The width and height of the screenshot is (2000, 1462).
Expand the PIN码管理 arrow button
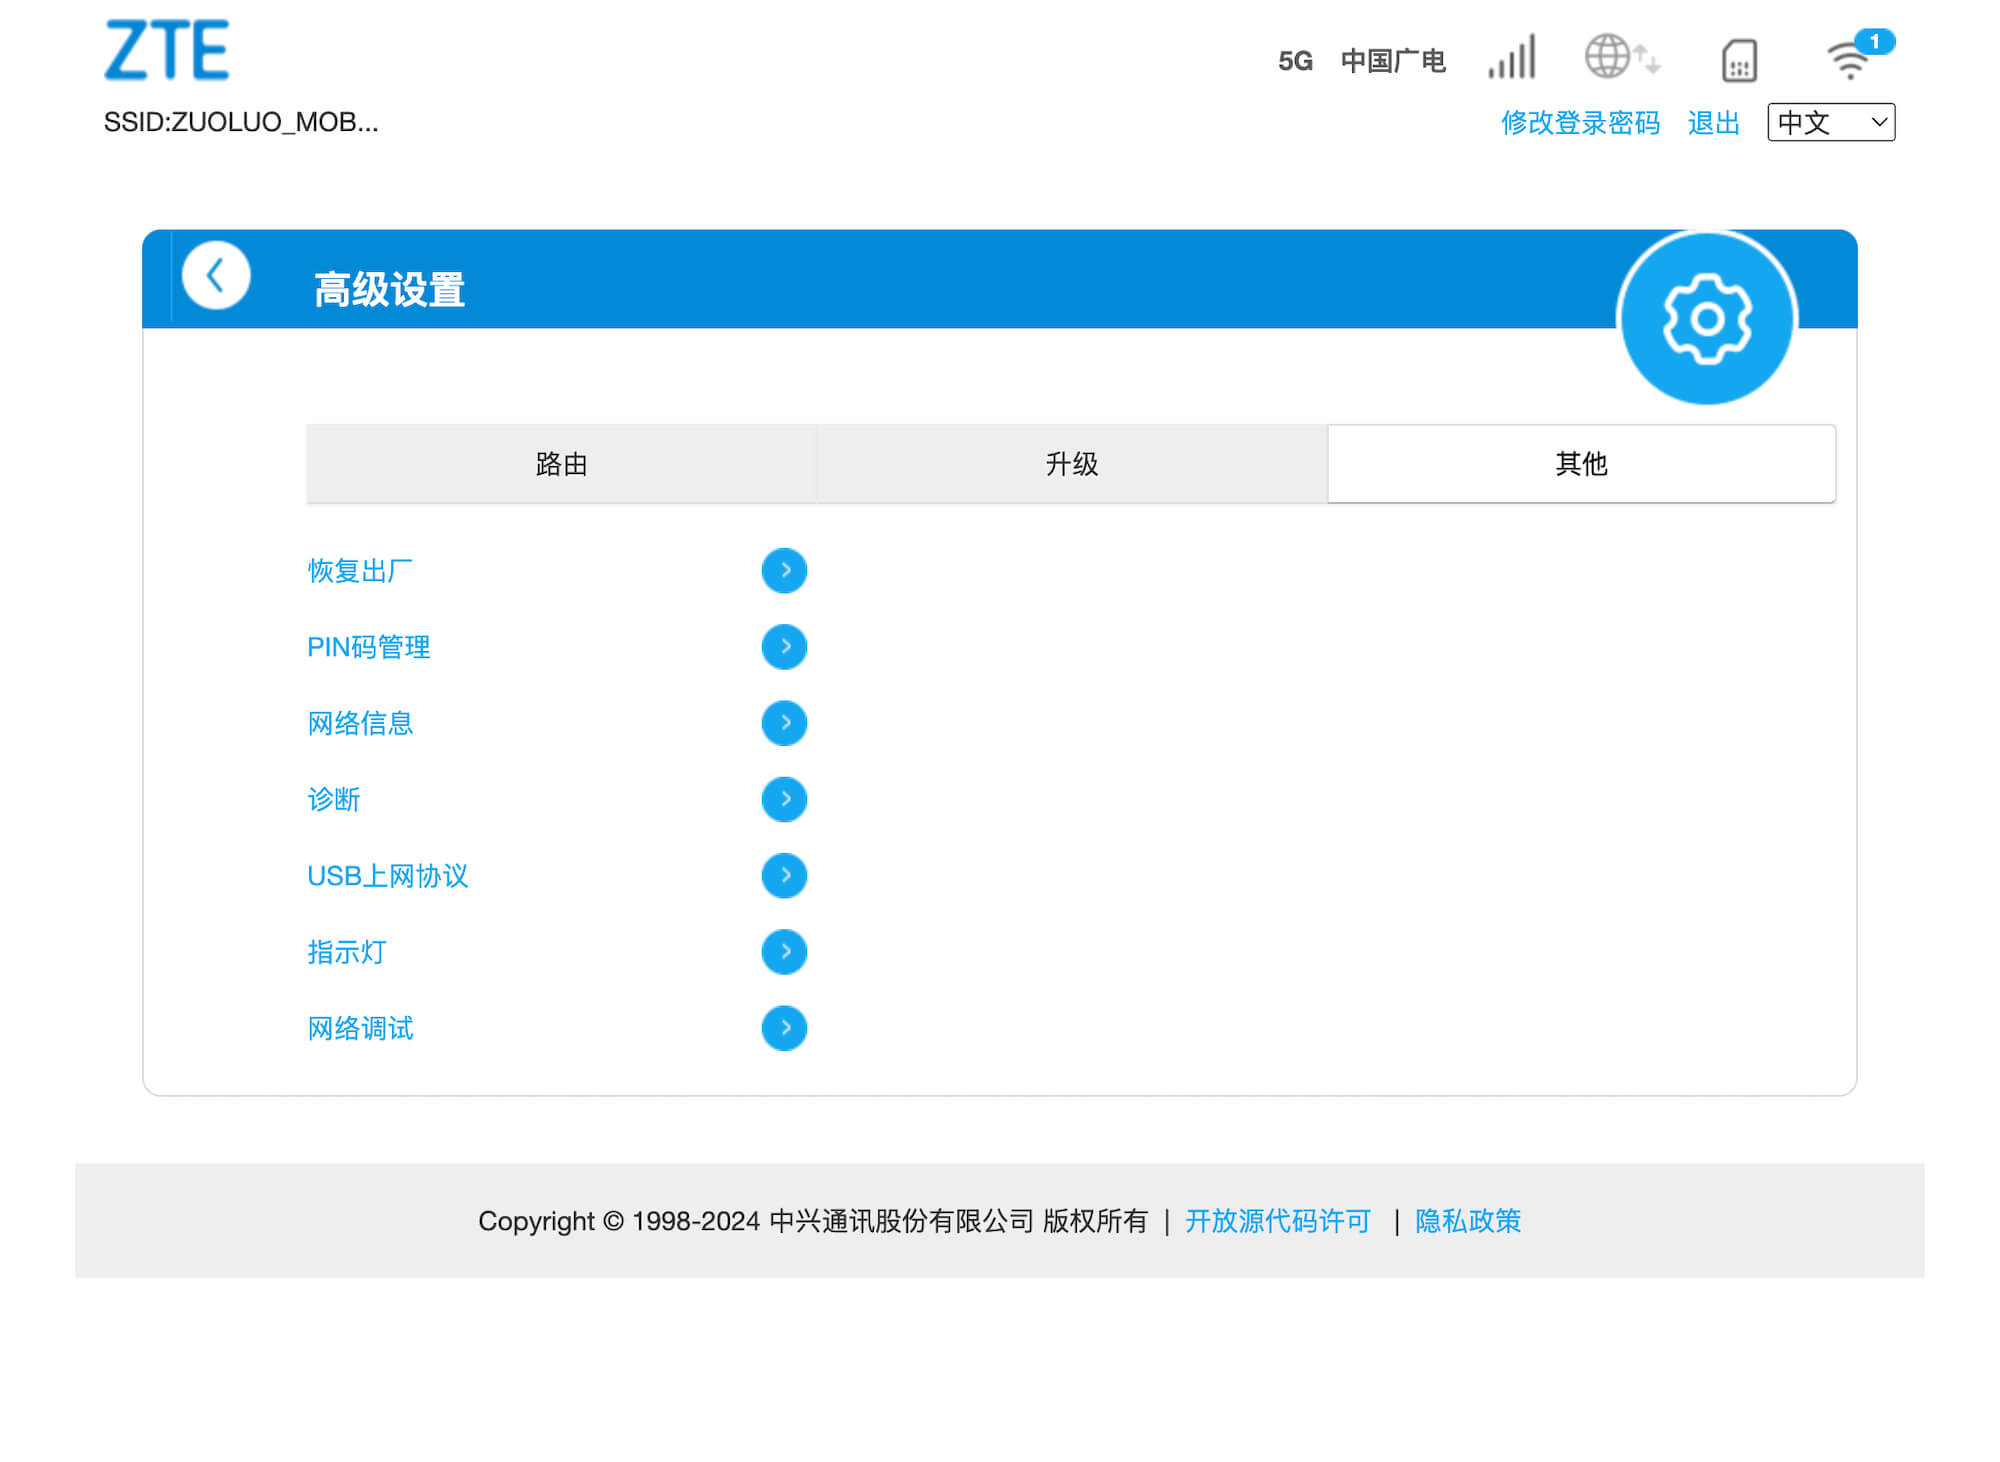pos(784,647)
